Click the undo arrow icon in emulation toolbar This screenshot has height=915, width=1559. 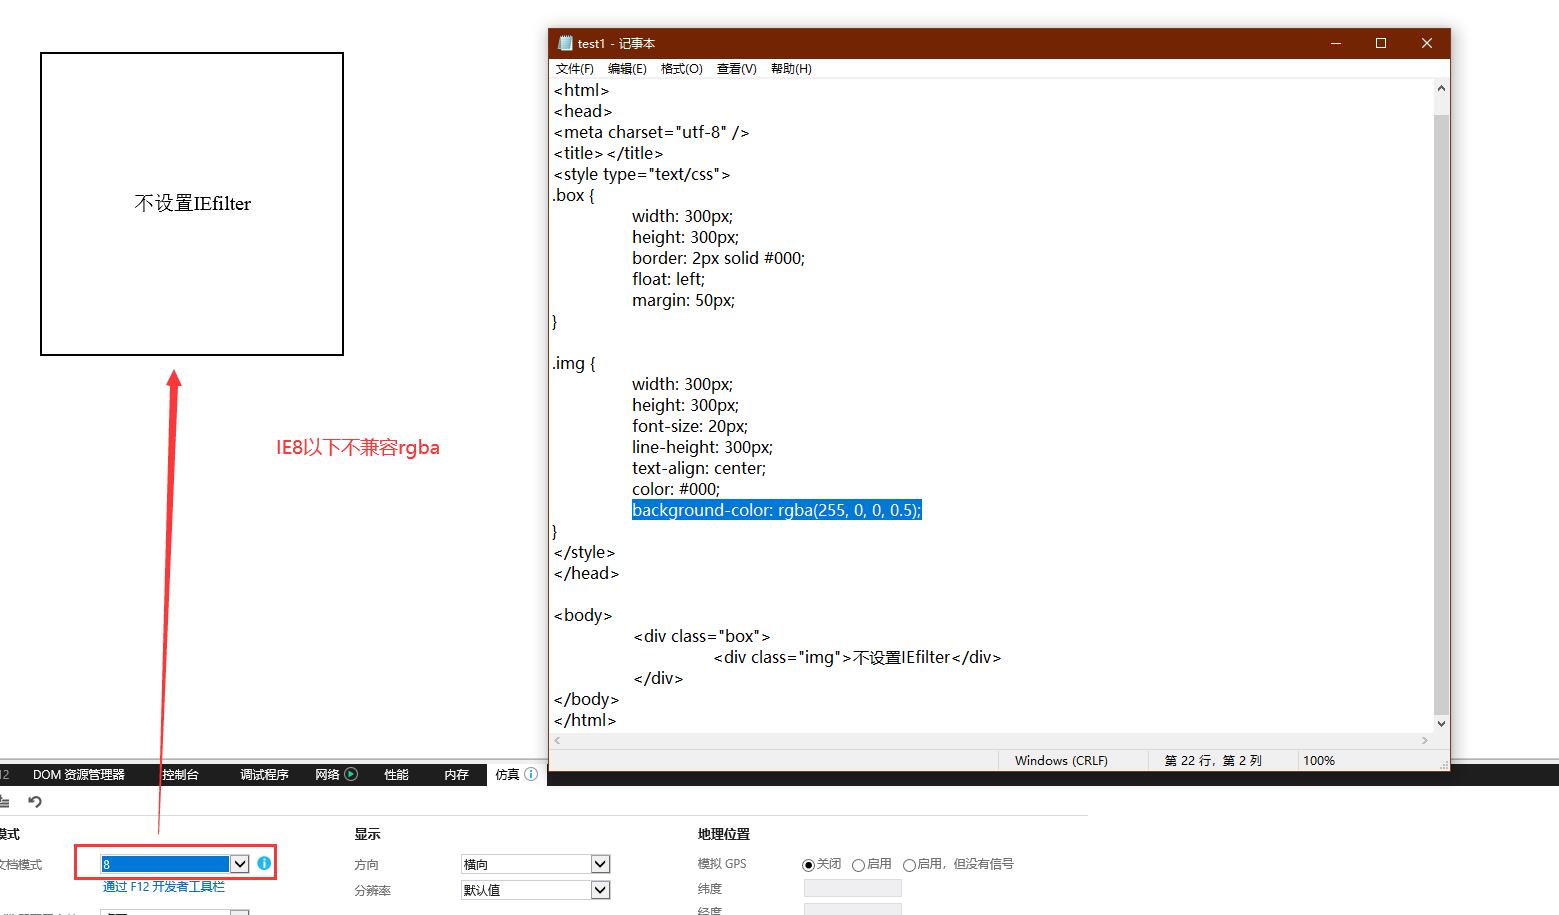click(35, 802)
